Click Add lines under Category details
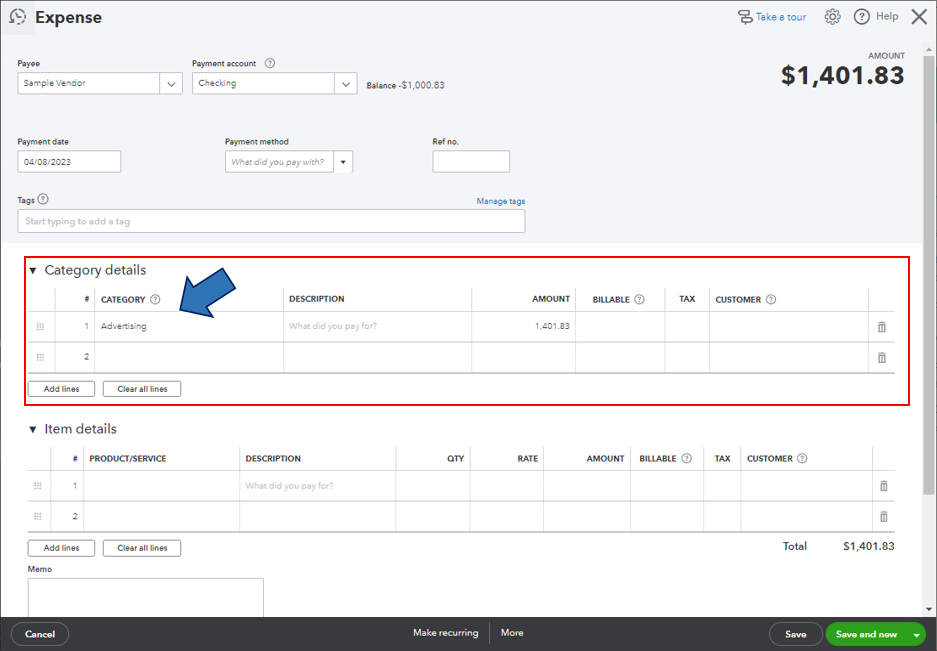The image size is (937, 651). pos(62,389)
